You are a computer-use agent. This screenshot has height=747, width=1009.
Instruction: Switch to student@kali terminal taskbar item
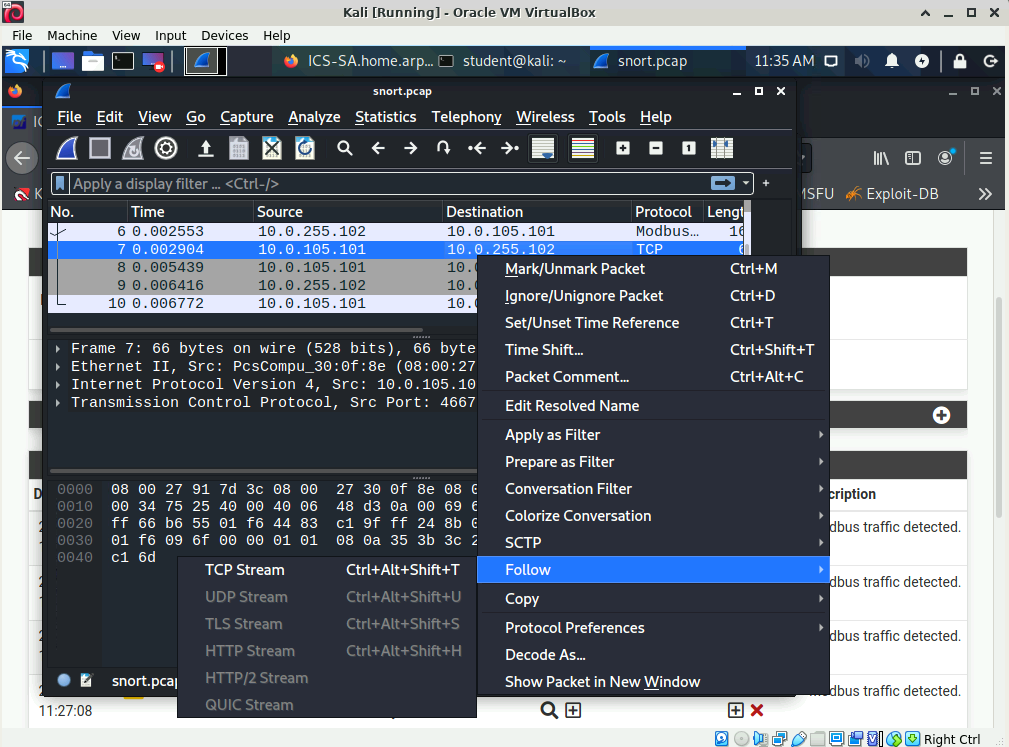tap(503, 61)
